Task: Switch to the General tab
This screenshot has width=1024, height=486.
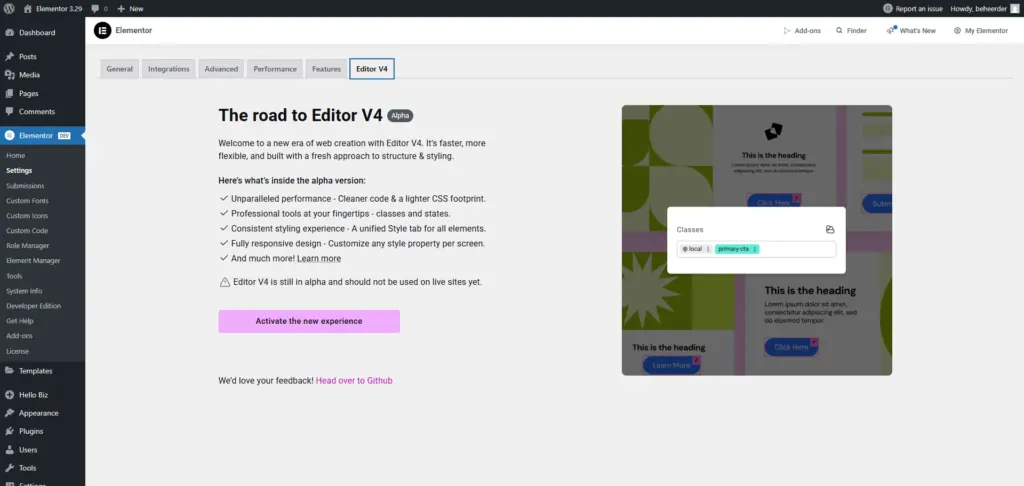Action: (x=120, y=69)
